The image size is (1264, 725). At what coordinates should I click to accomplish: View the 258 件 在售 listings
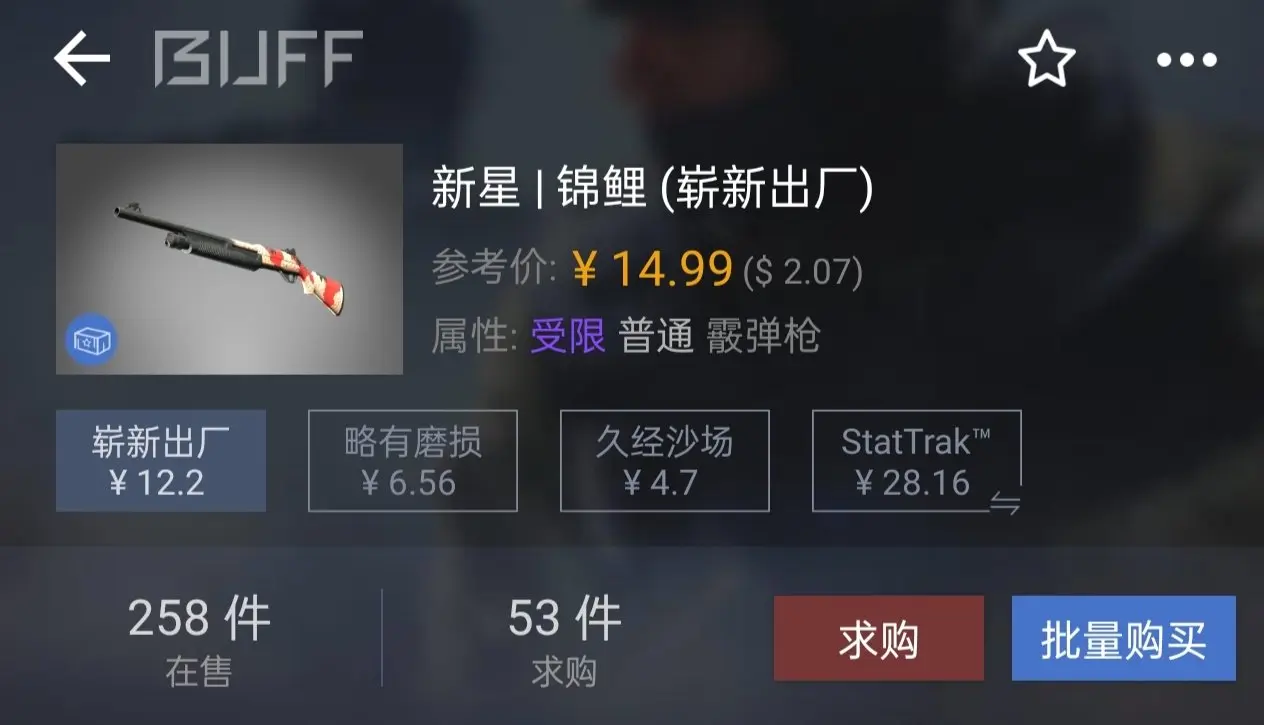click(199, 641)
